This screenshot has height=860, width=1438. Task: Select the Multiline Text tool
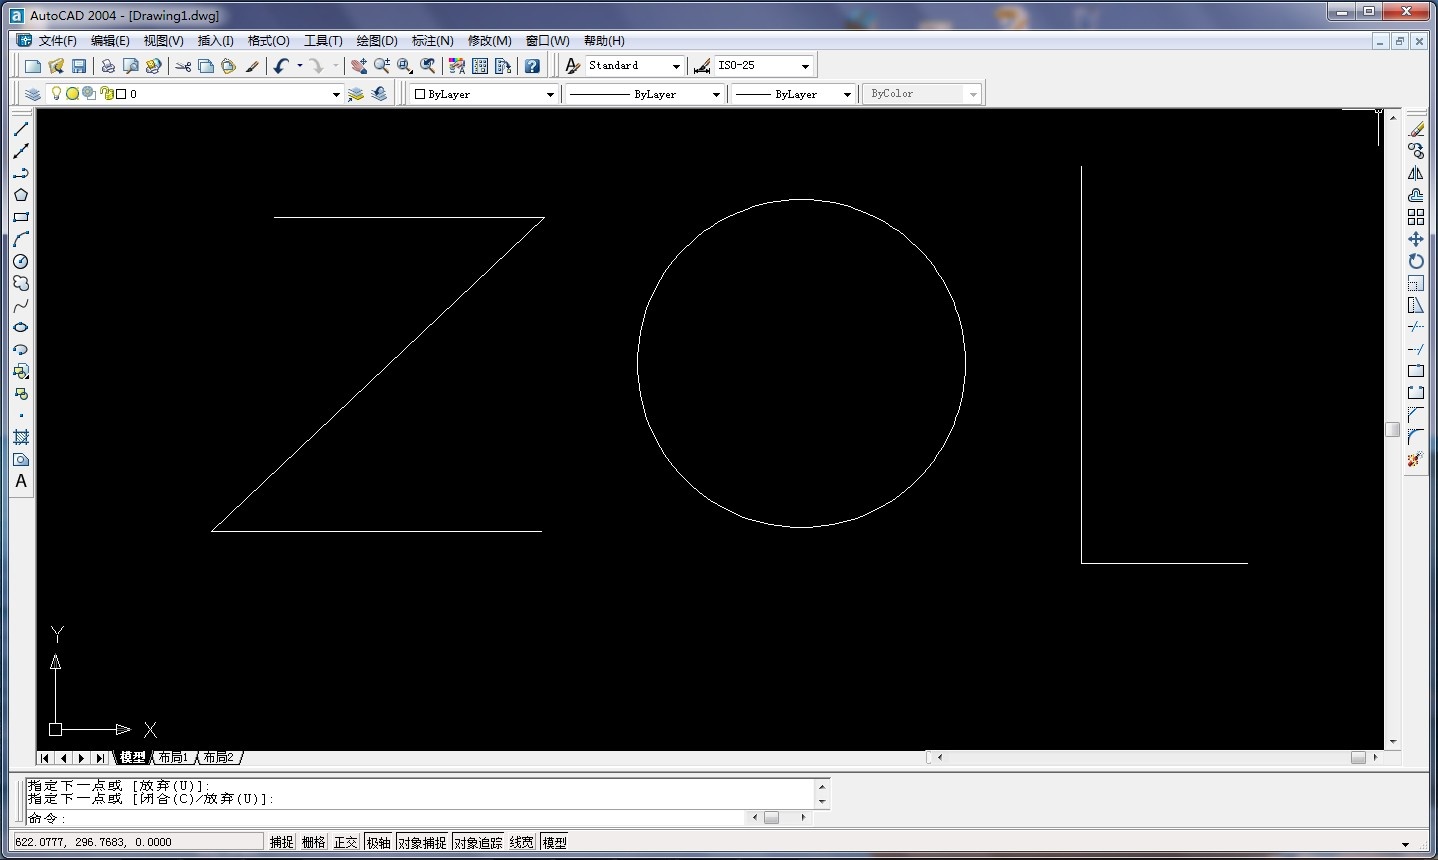[21, 481]
